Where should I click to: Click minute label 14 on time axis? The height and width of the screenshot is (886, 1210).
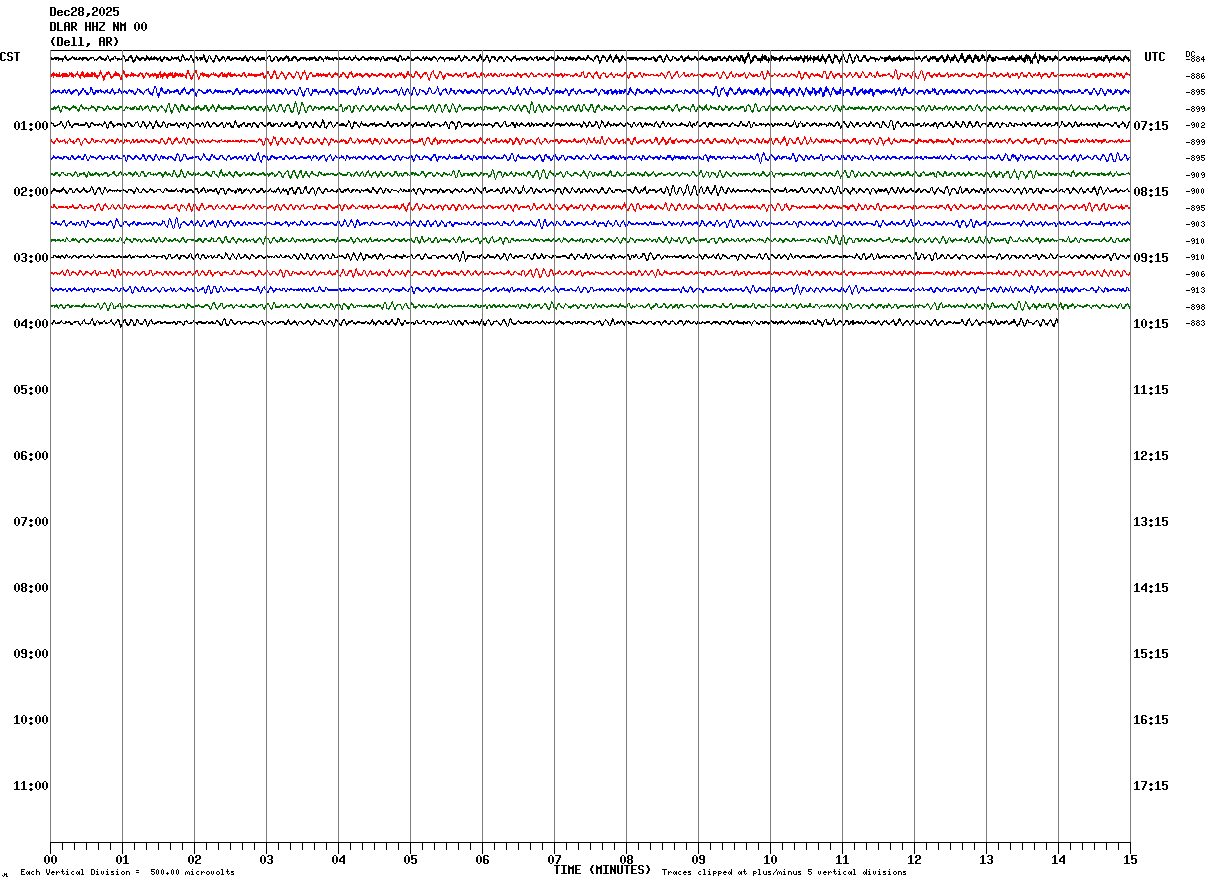click(1058, 860)
